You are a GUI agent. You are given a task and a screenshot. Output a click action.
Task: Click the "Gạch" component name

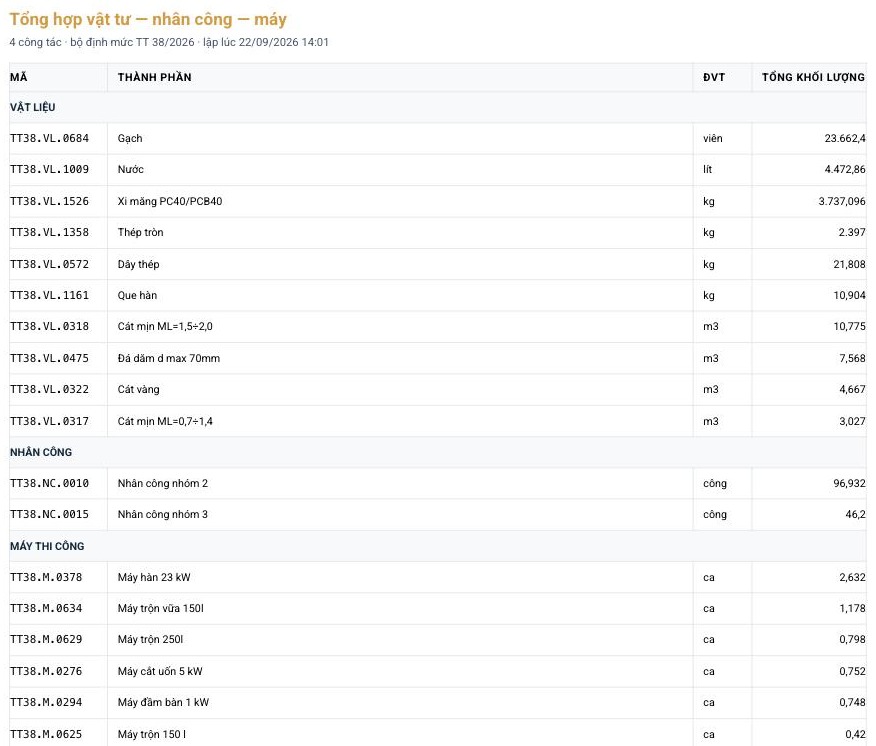click(130, 138)
